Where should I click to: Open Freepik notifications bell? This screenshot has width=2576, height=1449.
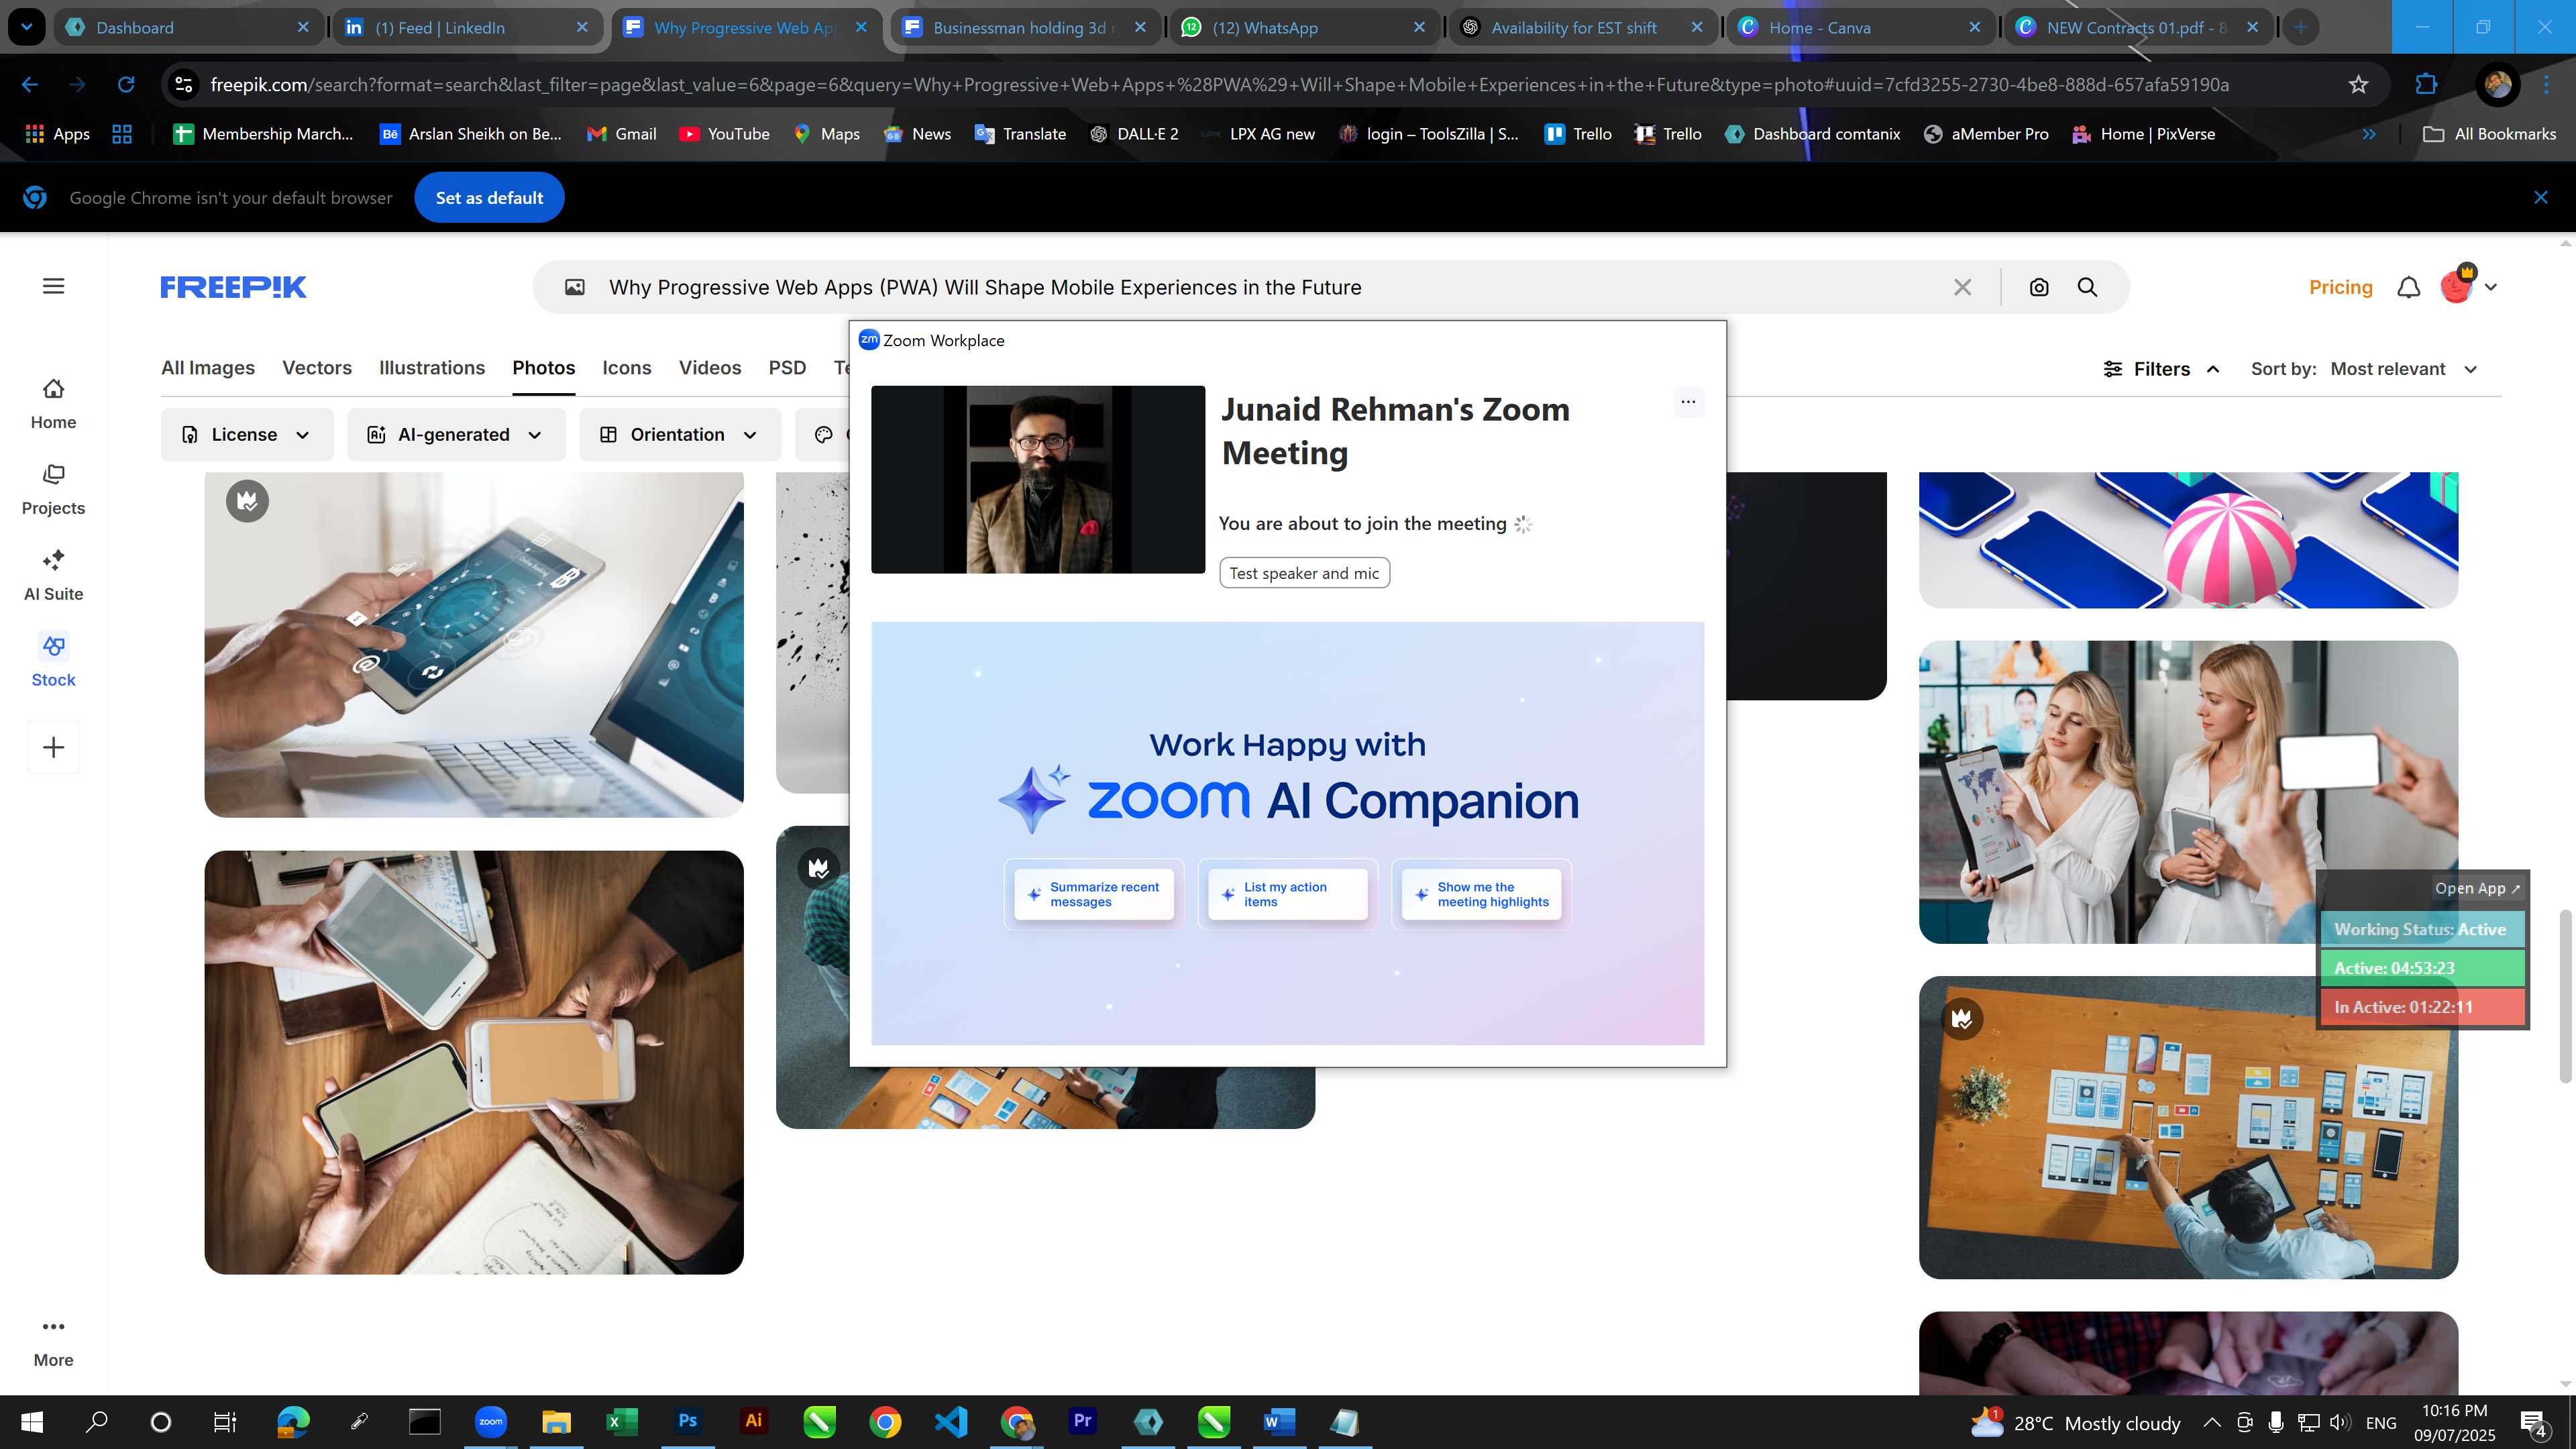tap(2409, 287)
